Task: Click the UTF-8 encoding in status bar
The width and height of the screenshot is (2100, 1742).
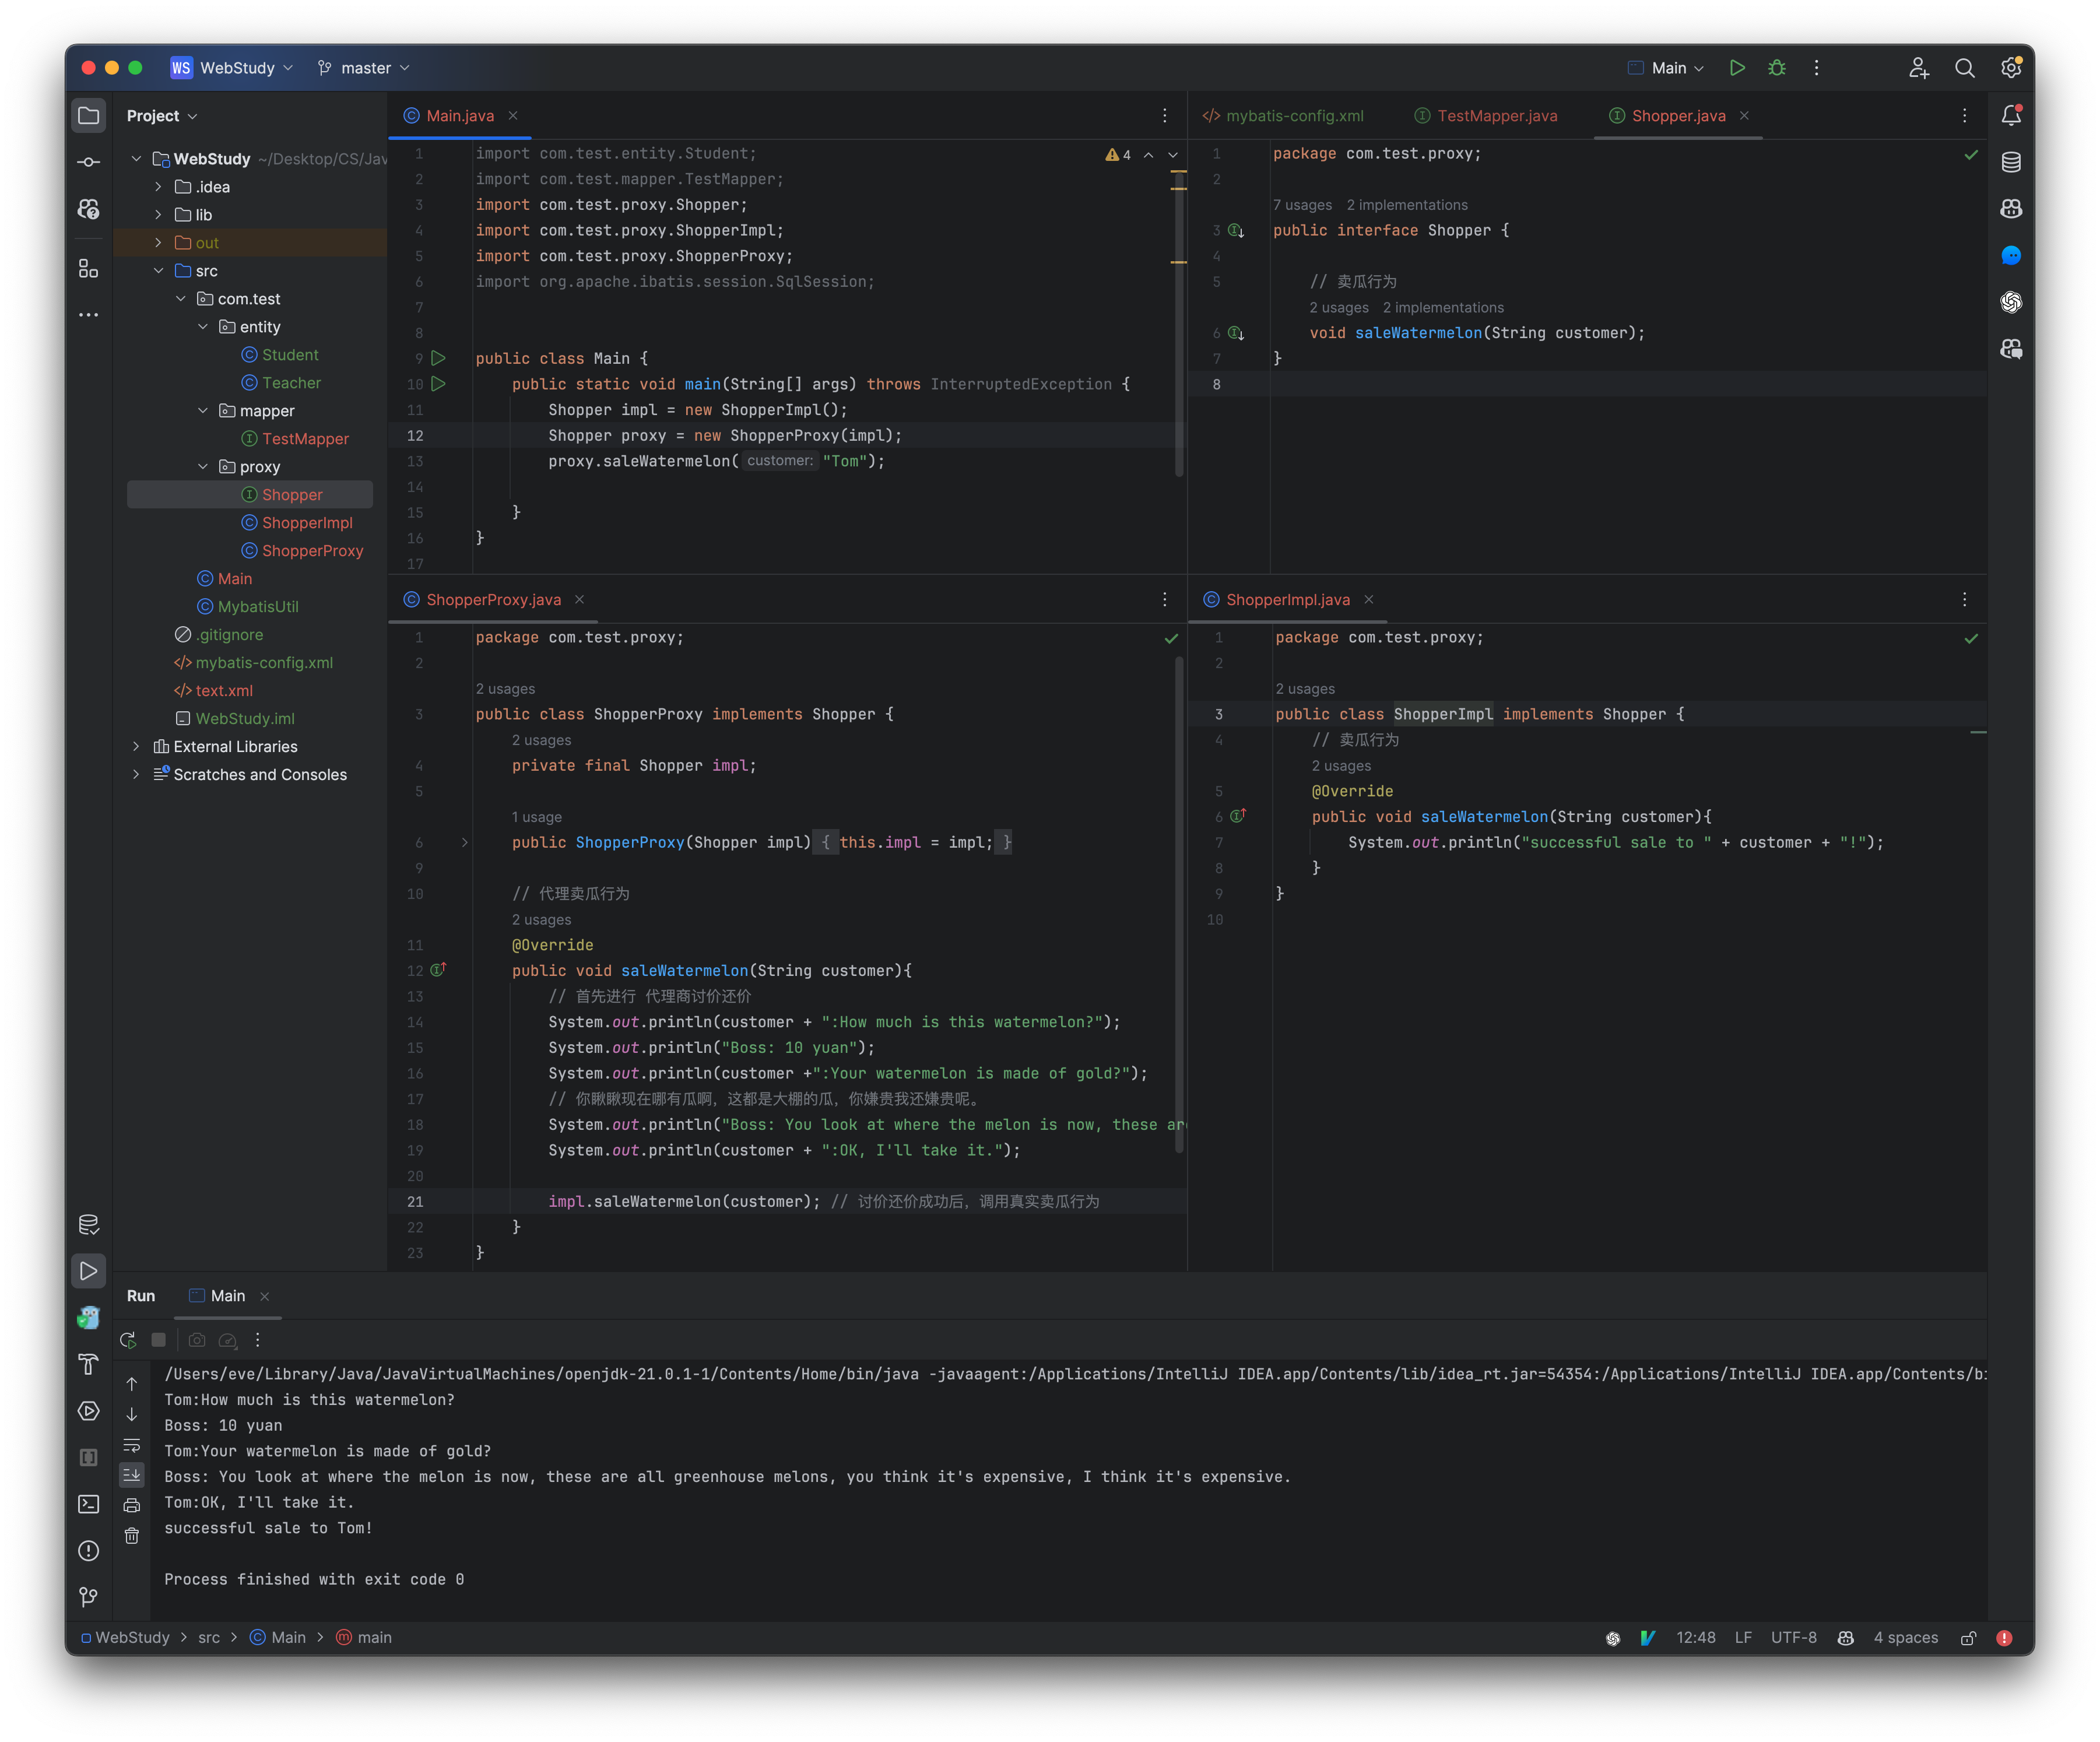Action: [x=1794, y=1638]
